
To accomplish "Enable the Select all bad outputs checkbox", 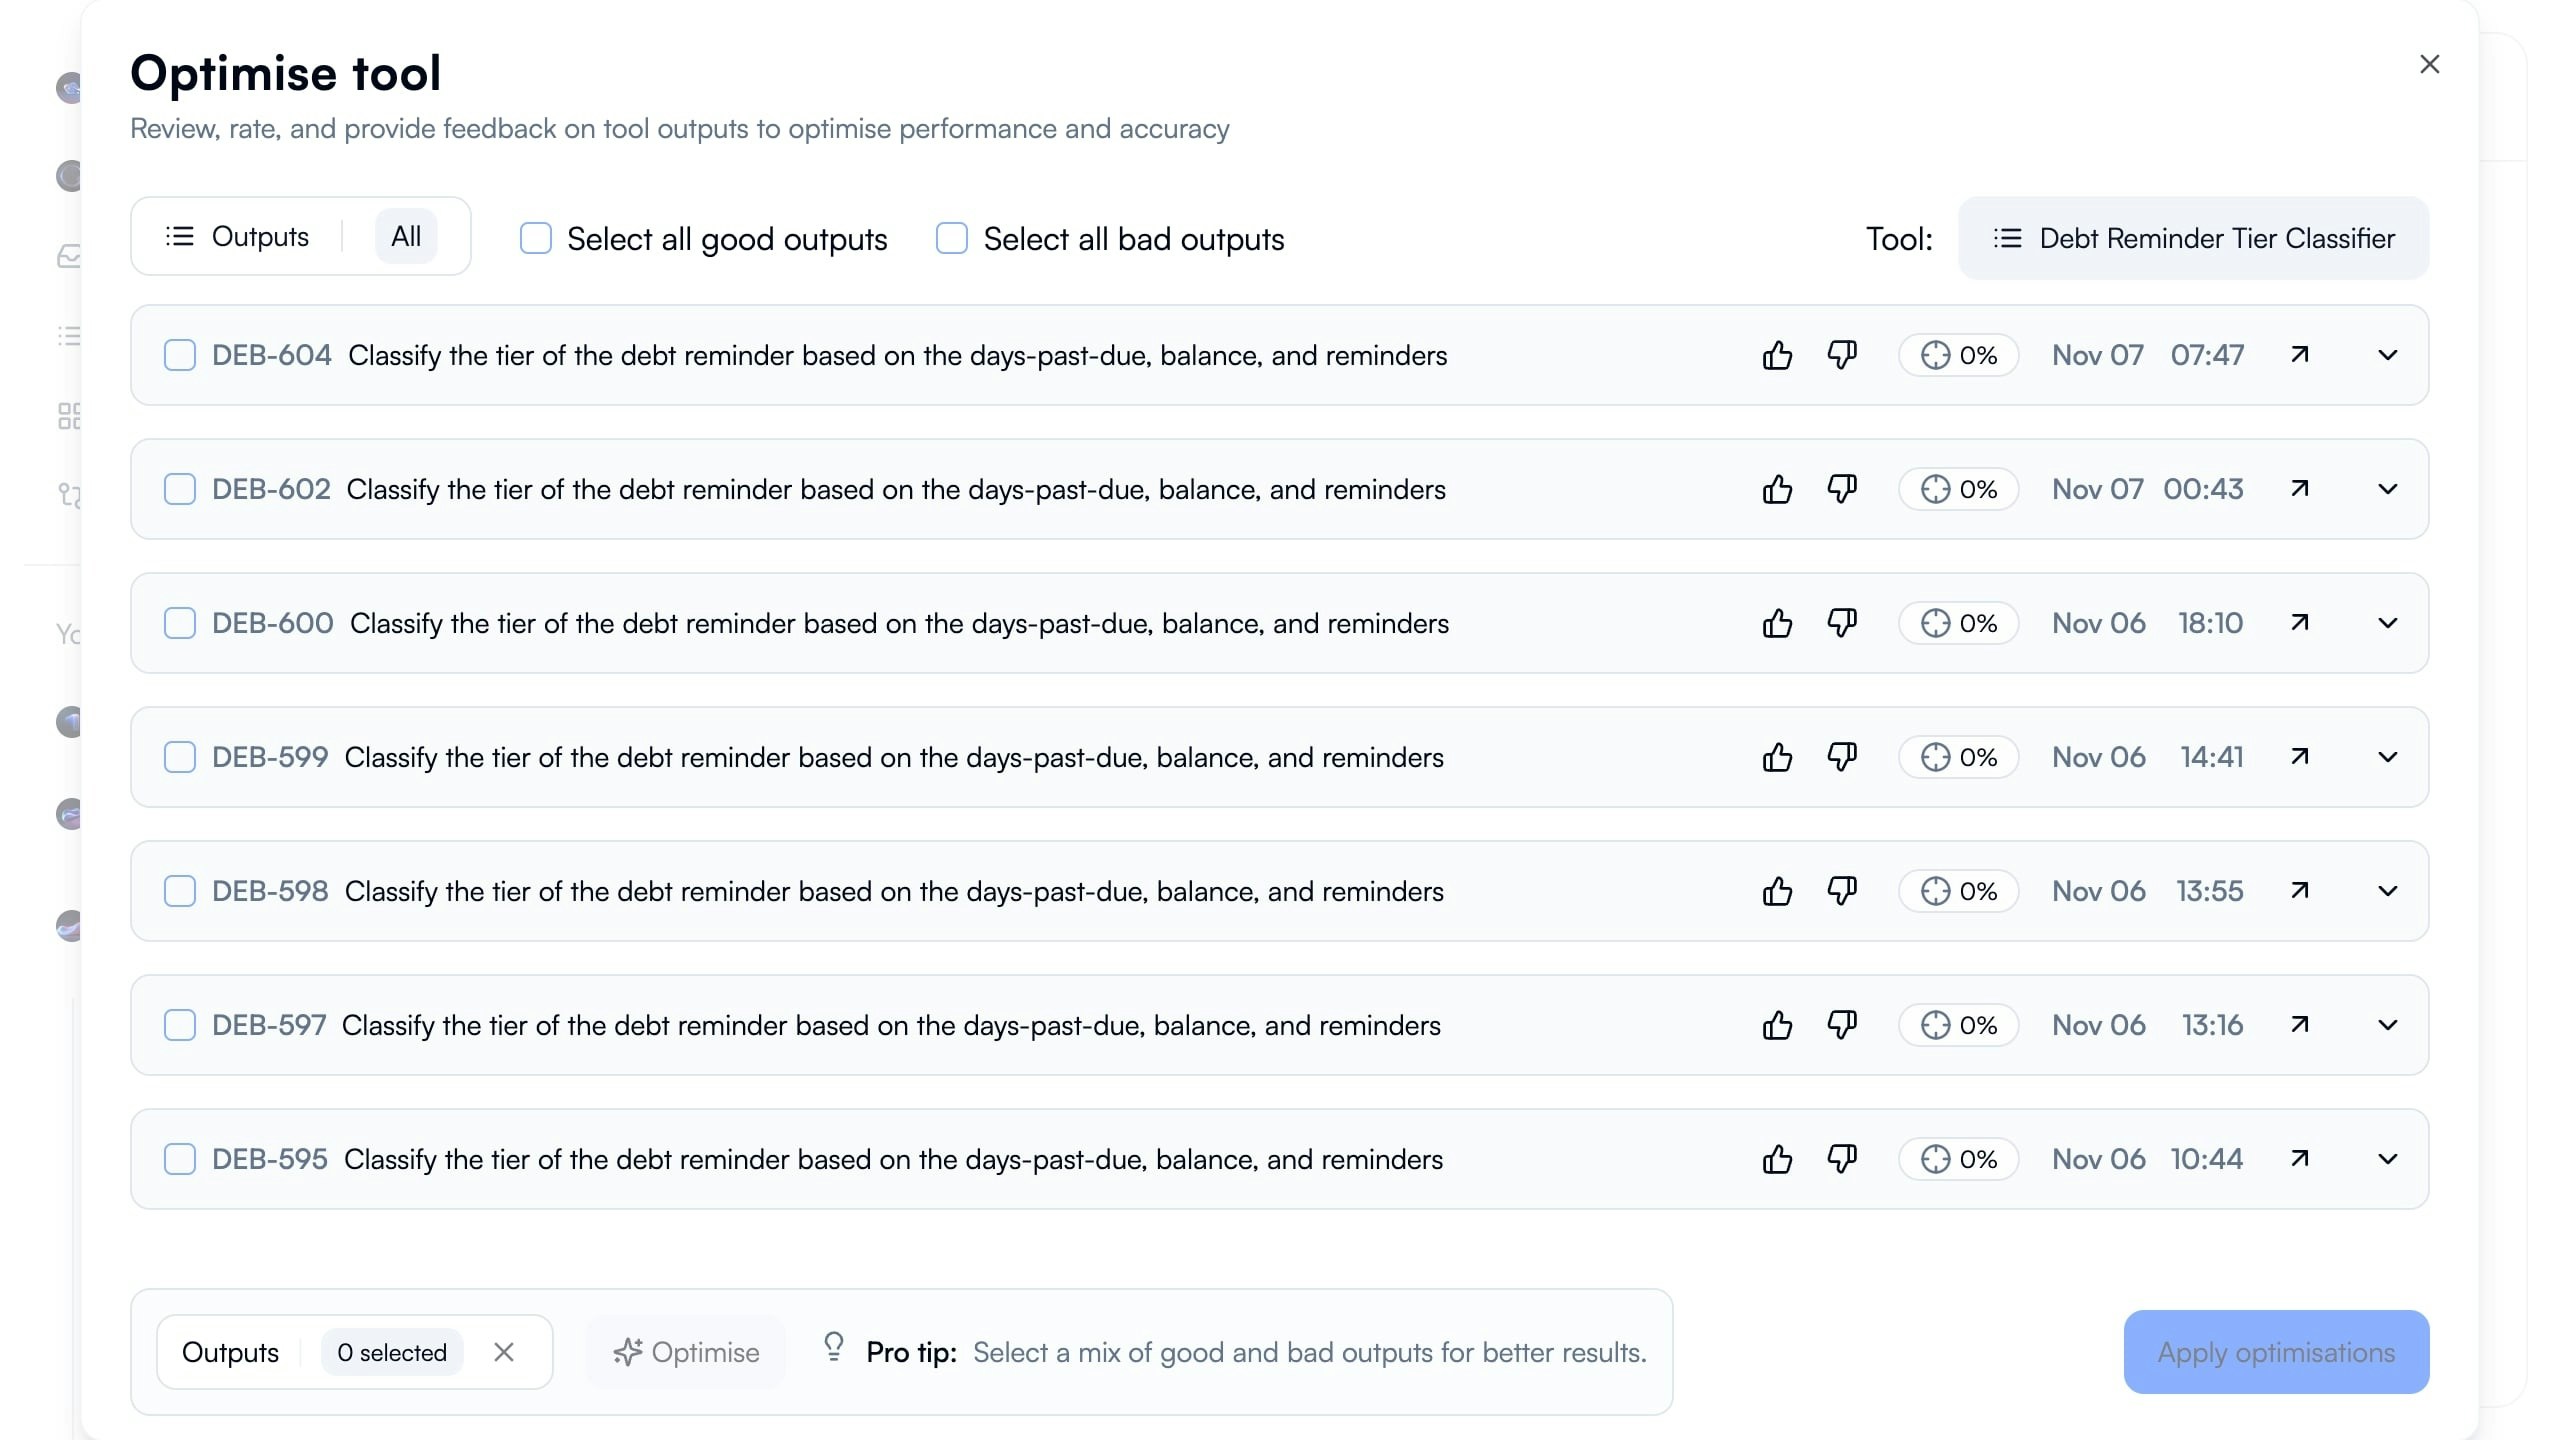I will 950,238.
